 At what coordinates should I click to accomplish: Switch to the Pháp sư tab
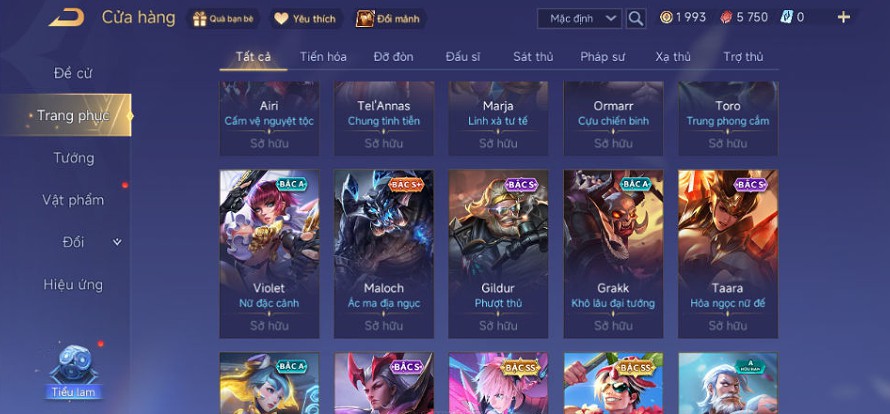[x=602, y=57]
